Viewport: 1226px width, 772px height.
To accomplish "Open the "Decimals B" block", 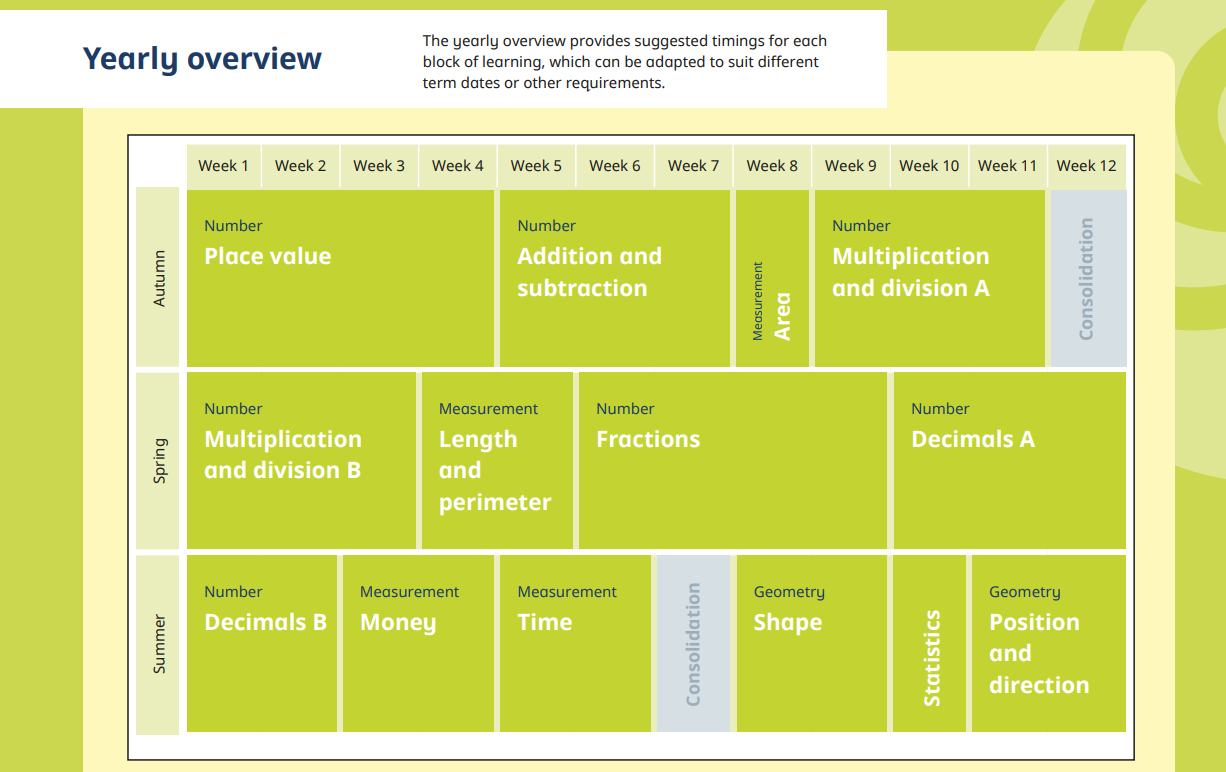I will [x=262, y=644].
